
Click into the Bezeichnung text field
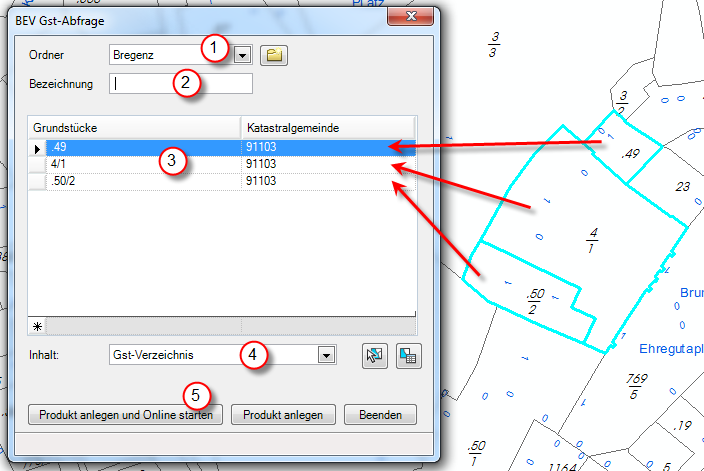(180, 84)
